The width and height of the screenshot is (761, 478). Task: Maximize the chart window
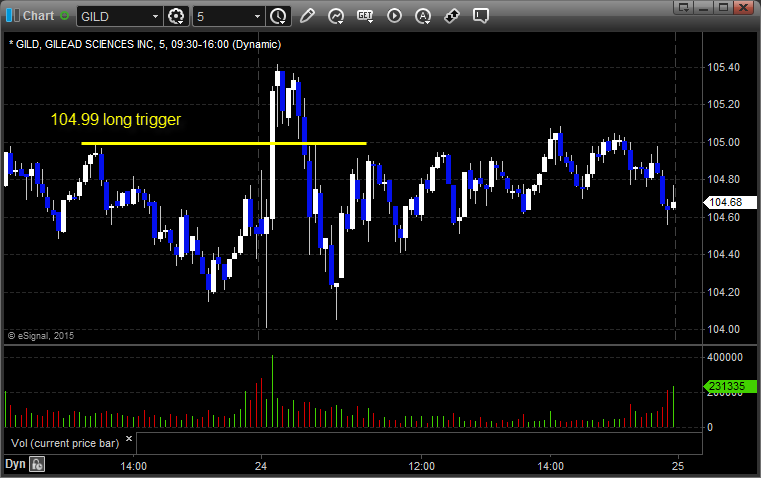723,7
